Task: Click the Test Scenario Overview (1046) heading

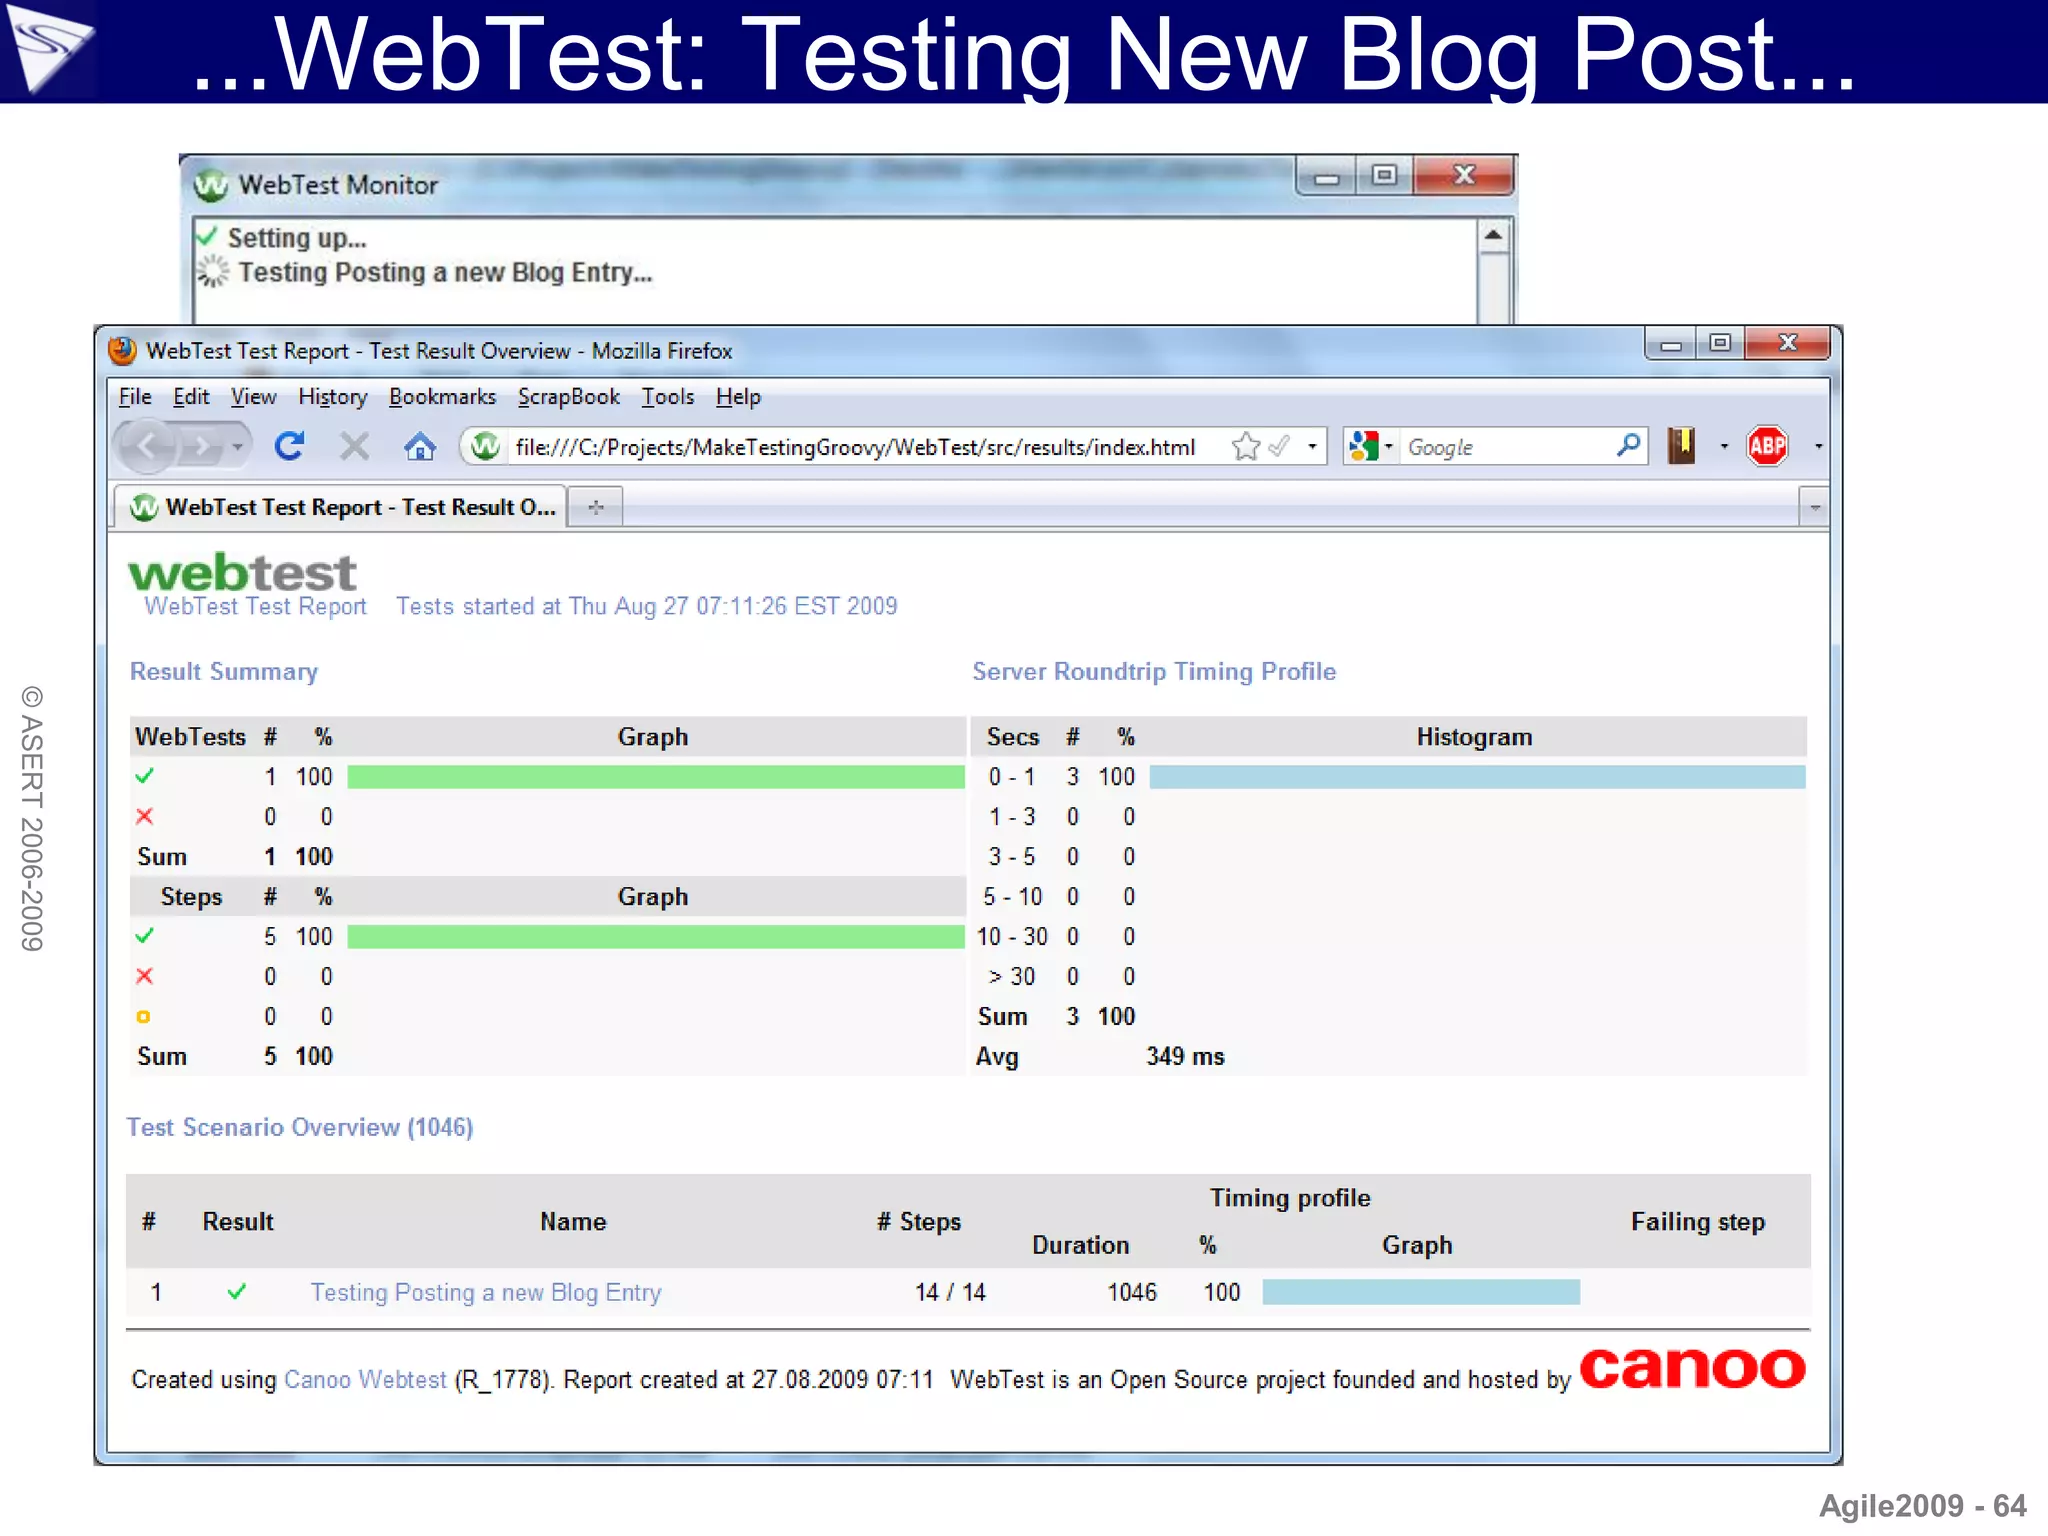Action: 300,1127
